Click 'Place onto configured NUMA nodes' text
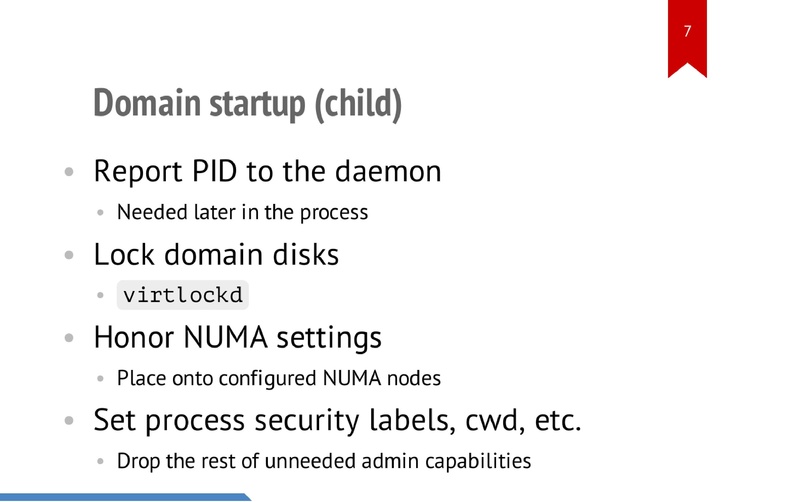The image size is (800, 502). click(279, 379)
